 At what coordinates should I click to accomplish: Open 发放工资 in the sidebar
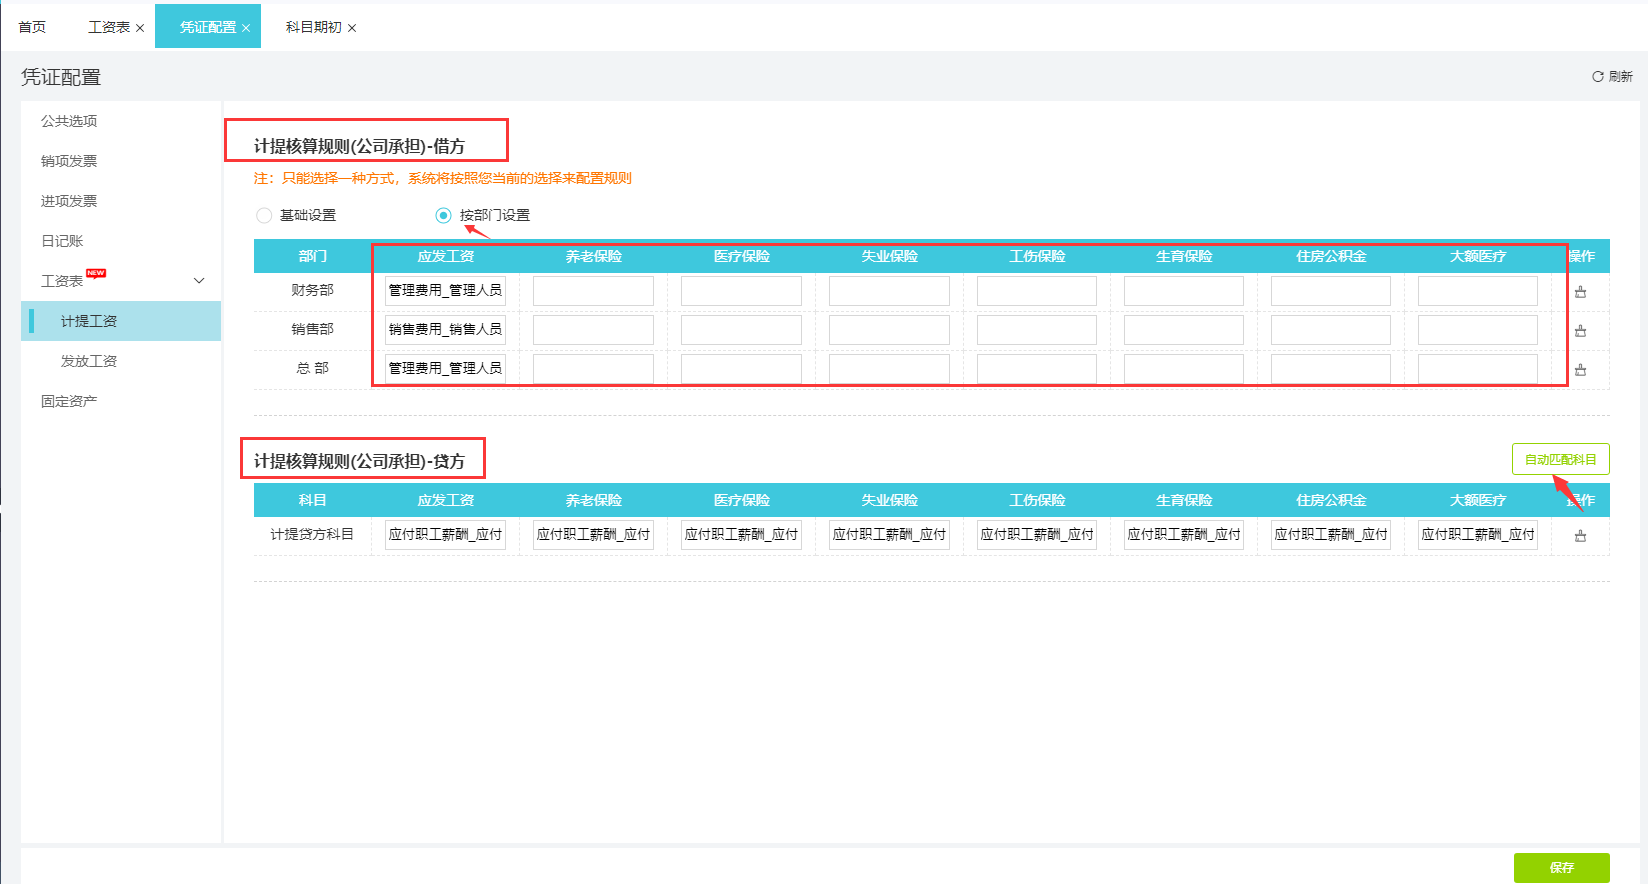[x=89, y=361]
